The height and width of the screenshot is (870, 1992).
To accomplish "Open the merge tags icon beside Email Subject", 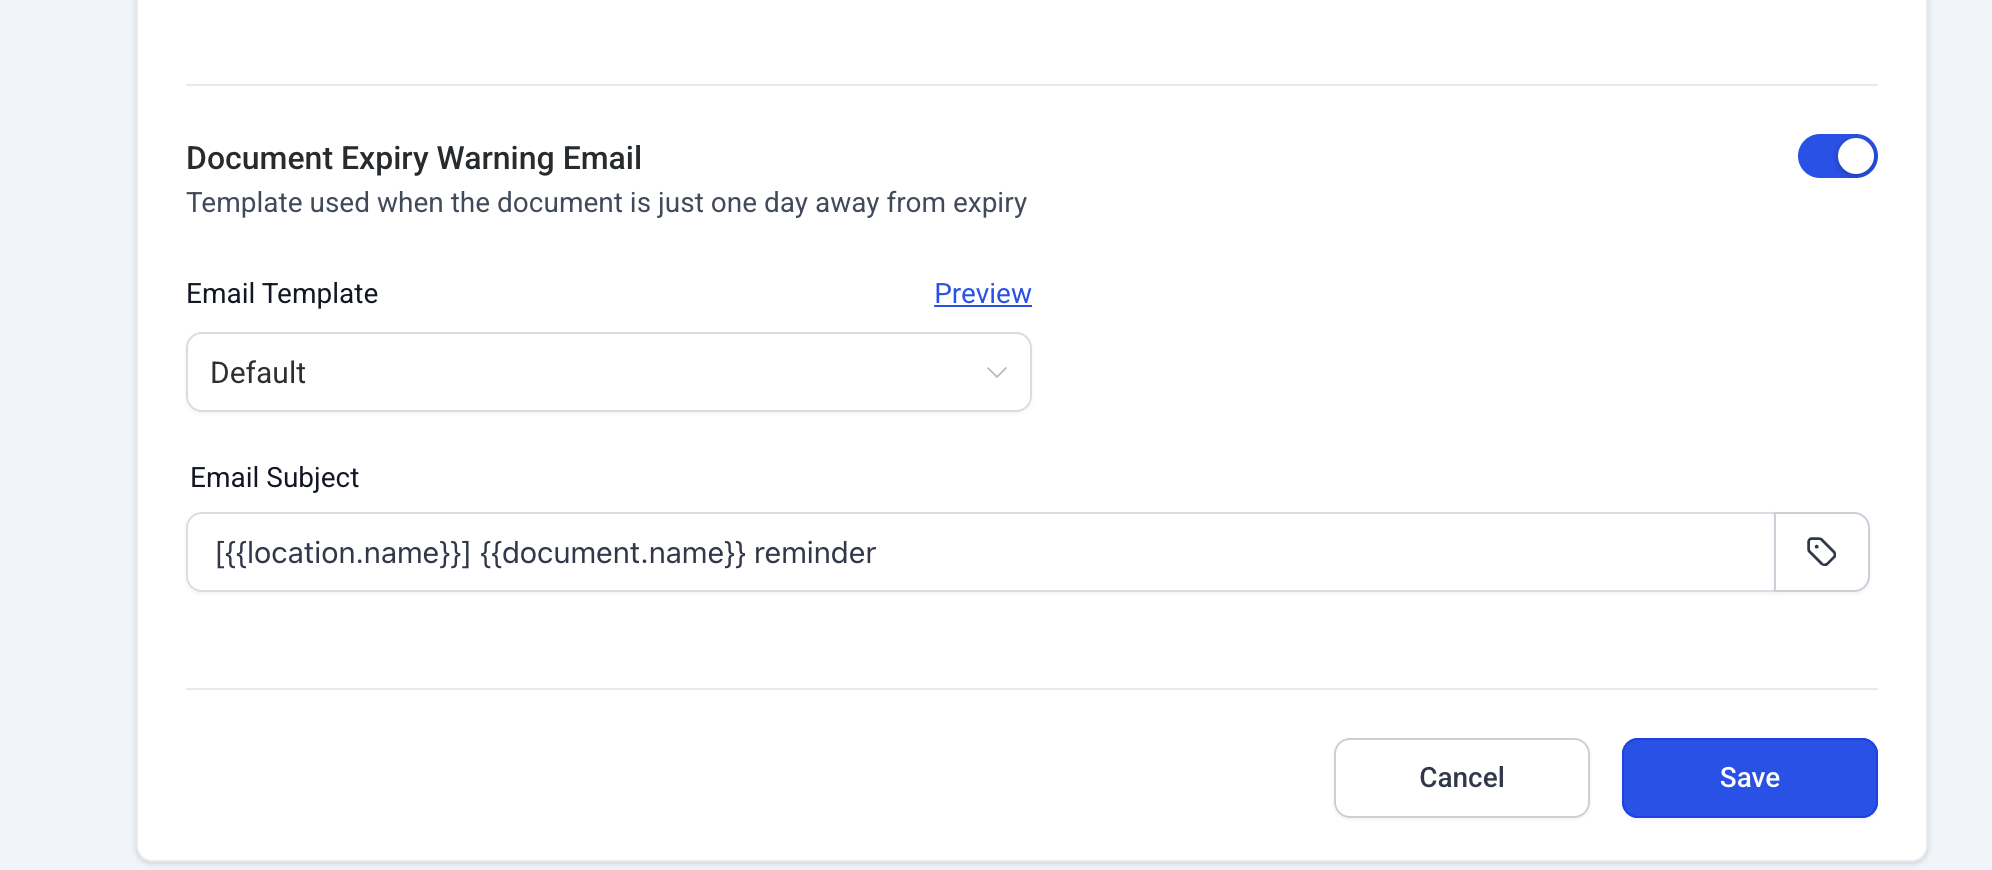I will 1821,552.
